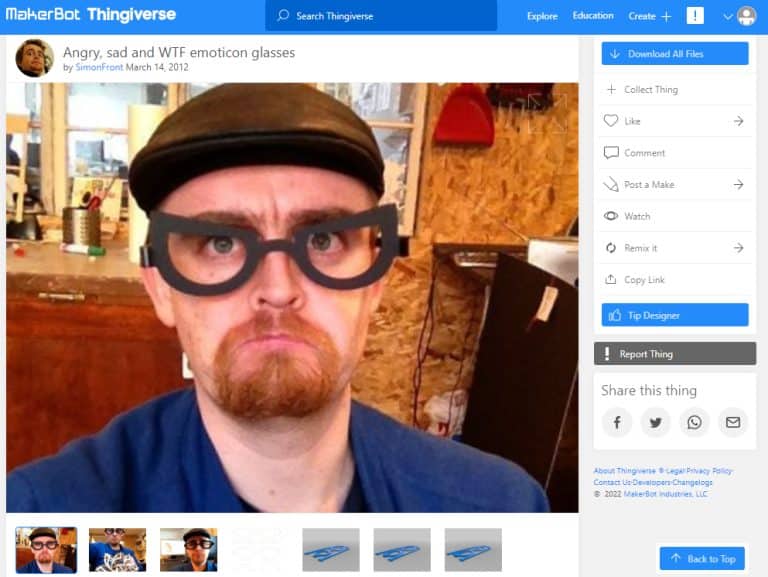Expand the Post a Make arrow
This screenshot has width=768, height=577.
coord(738,185)
